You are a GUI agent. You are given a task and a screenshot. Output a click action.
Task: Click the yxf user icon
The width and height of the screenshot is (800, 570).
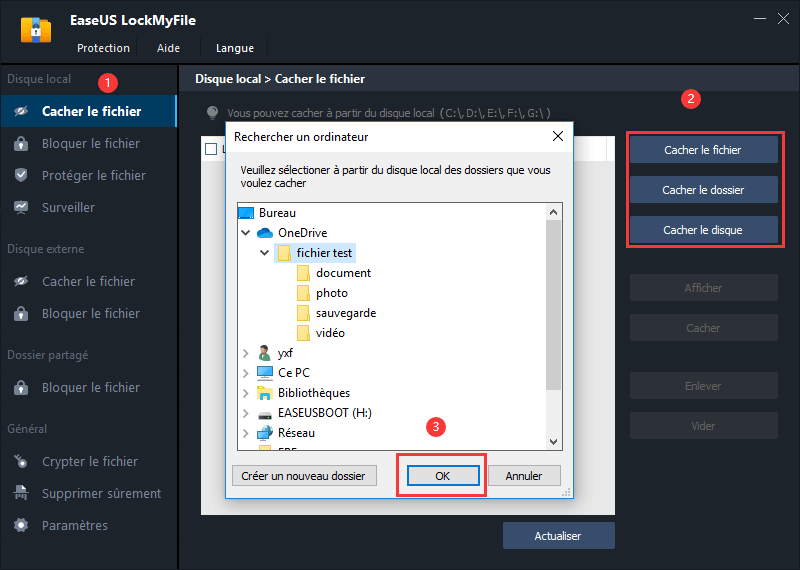264,353
